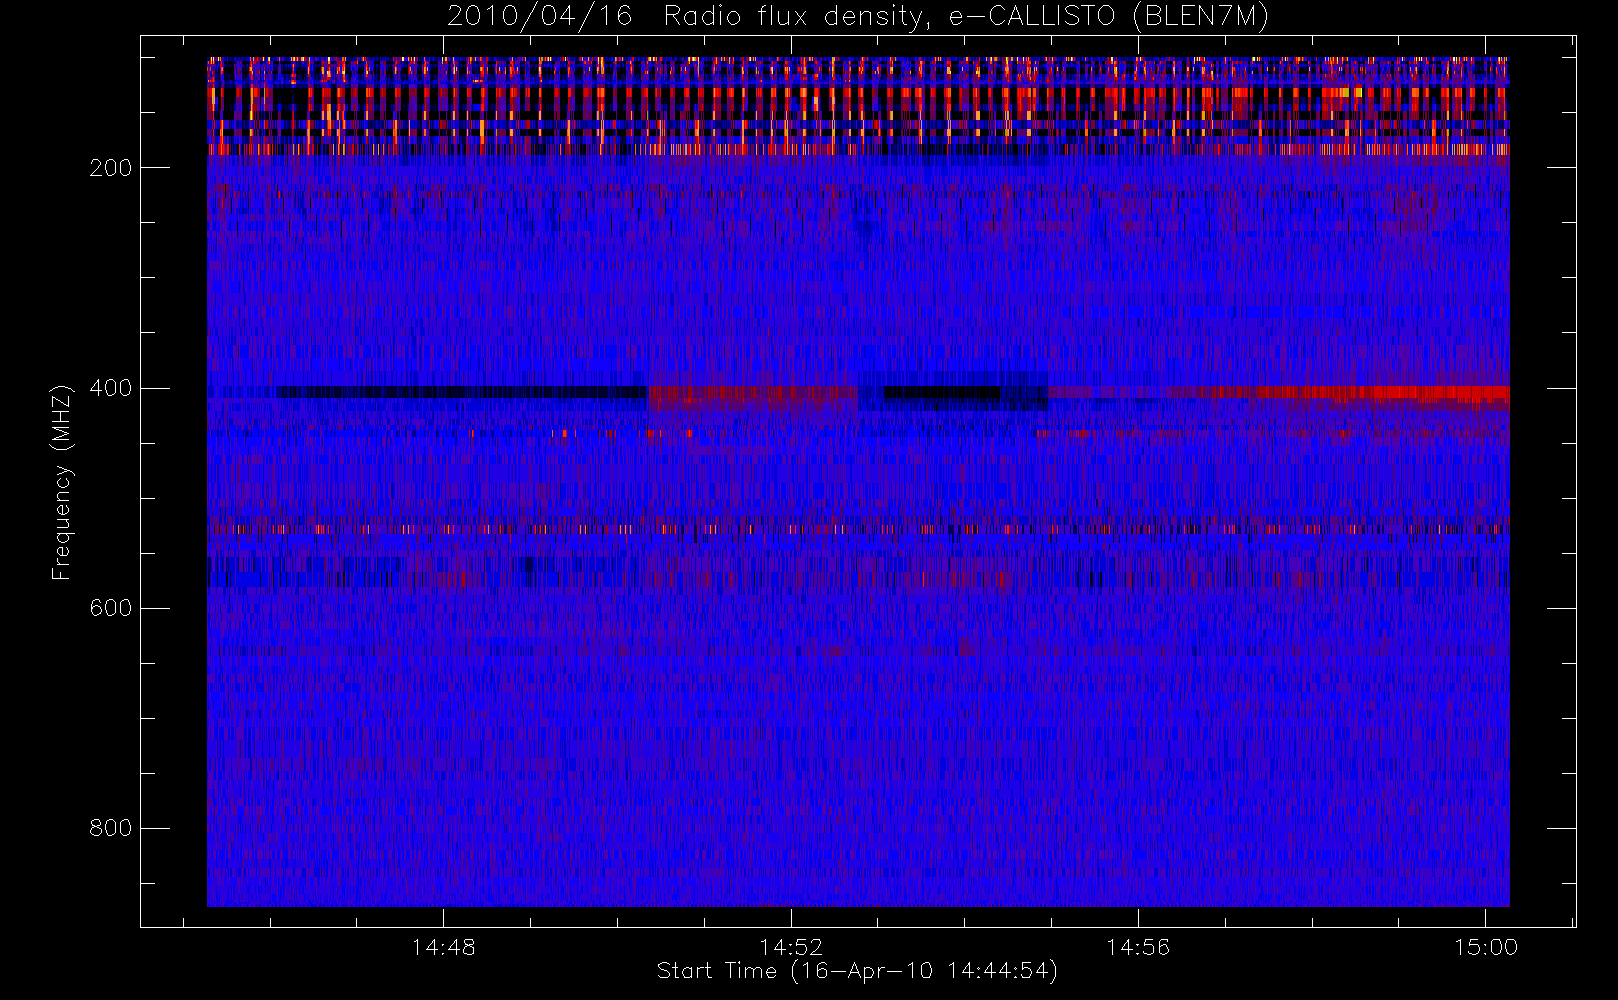Select the 800 frequency tick label
The width and height of the screenshot is (1618, 1000).
111,828
